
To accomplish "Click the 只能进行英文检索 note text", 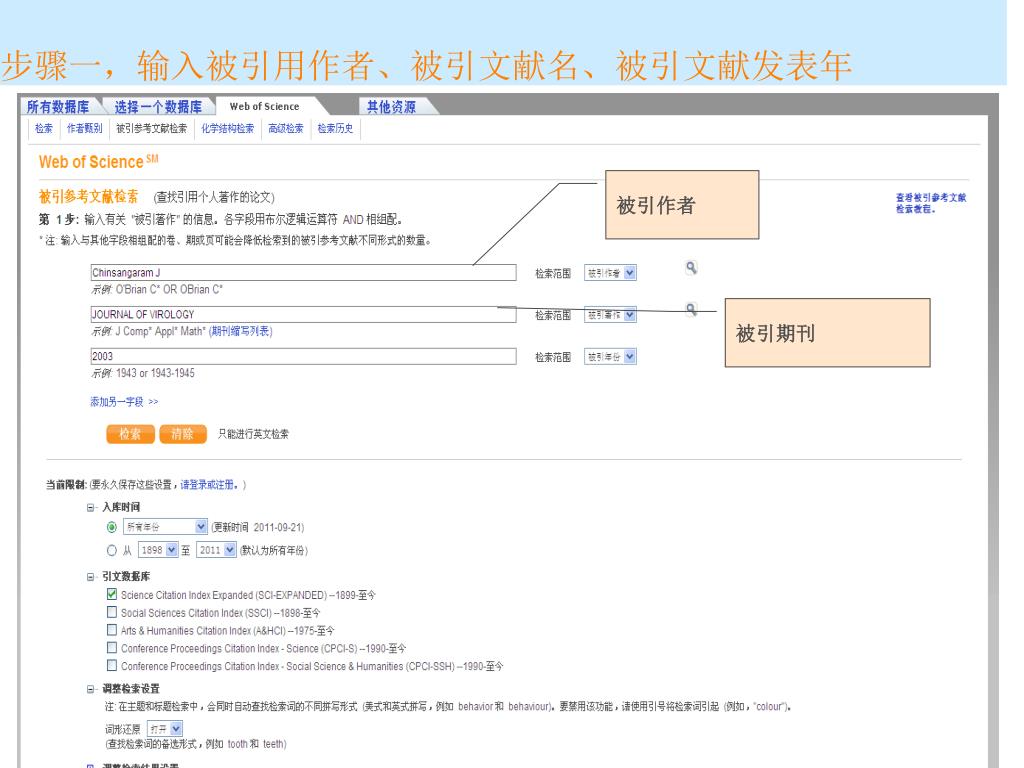I will [x=253, y=434].
